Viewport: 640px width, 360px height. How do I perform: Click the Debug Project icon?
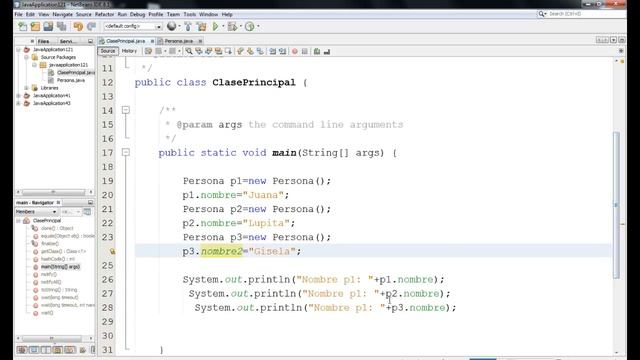click(232, 27)
